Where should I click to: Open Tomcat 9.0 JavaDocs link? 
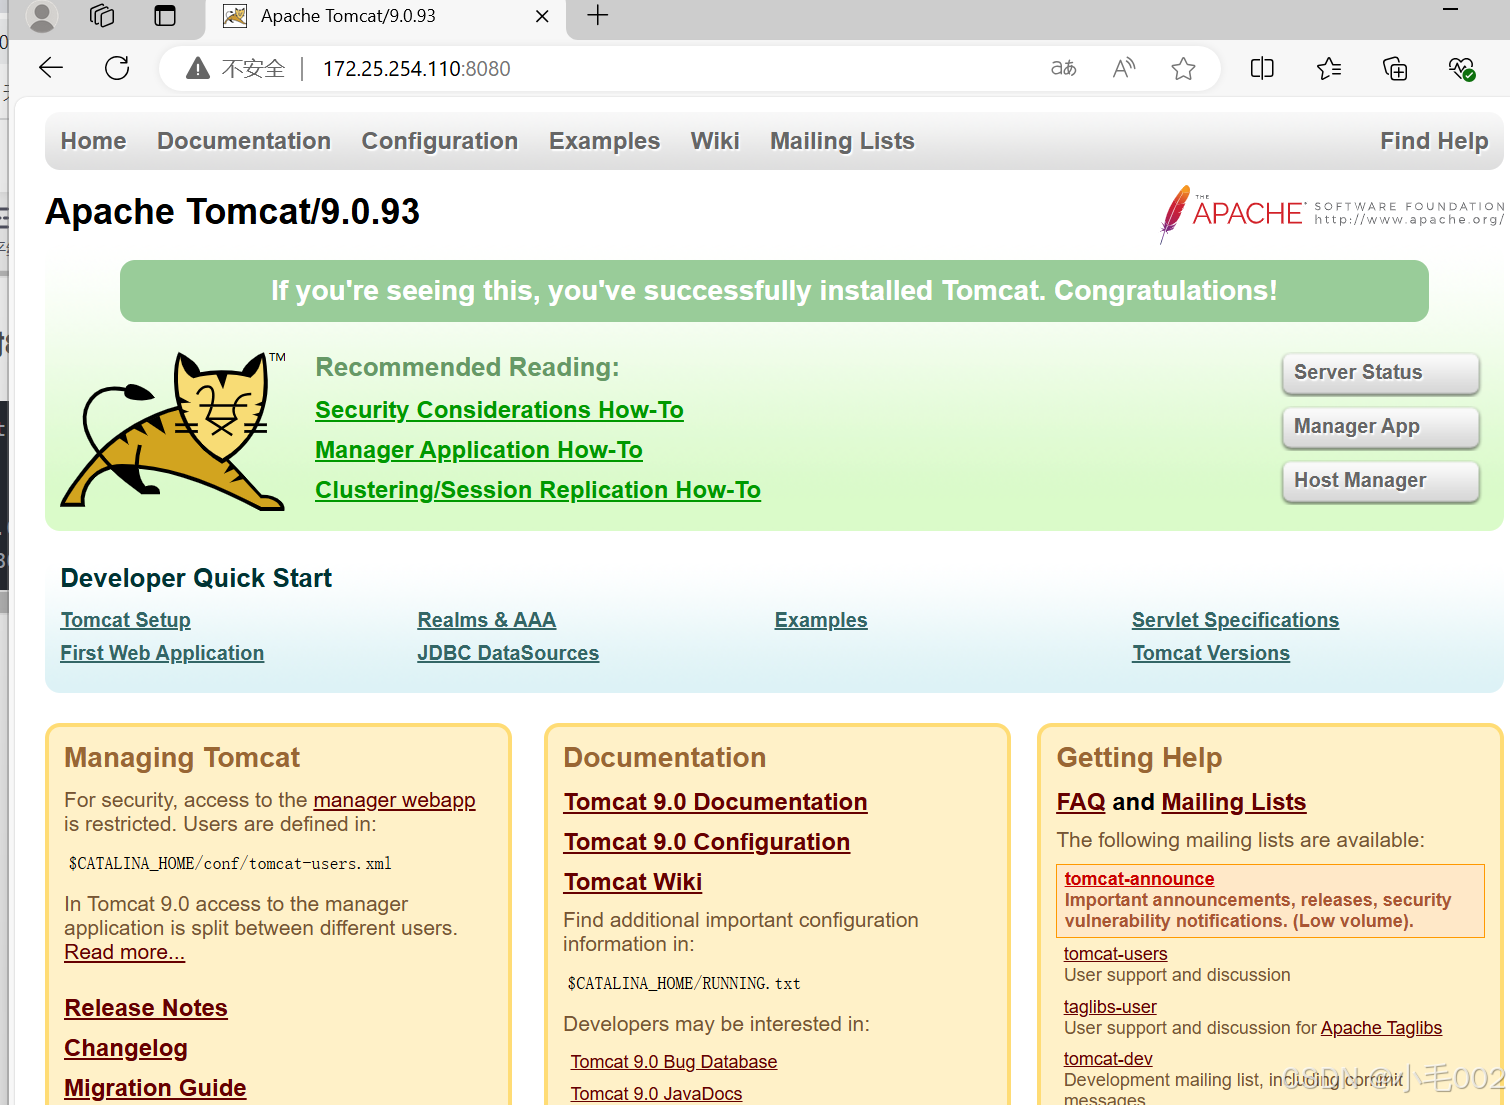pyautogui.click(x=656, y=1094)
